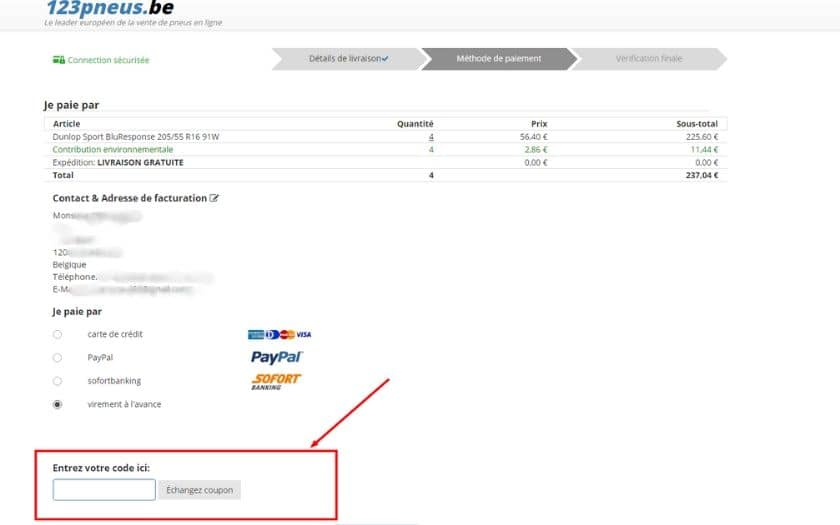The height and width of the screenshot is (525, 840).
Task: Click Connection sécurisée text
Action: [108, 60]
